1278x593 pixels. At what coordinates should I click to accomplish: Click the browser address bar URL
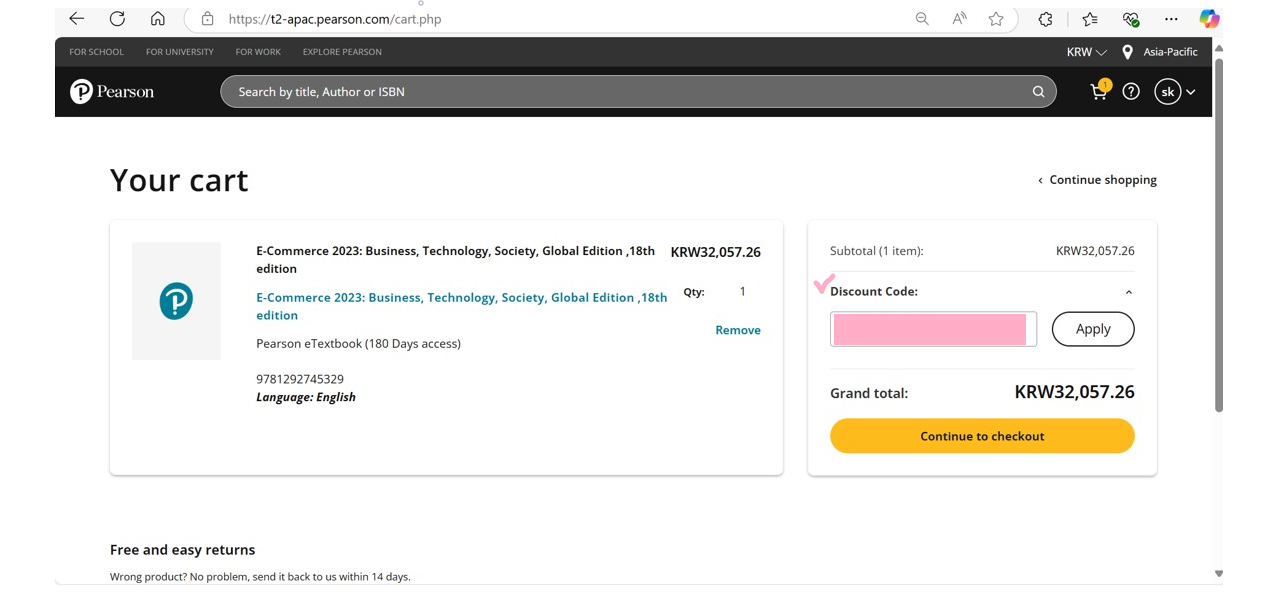tap(335, 19)
